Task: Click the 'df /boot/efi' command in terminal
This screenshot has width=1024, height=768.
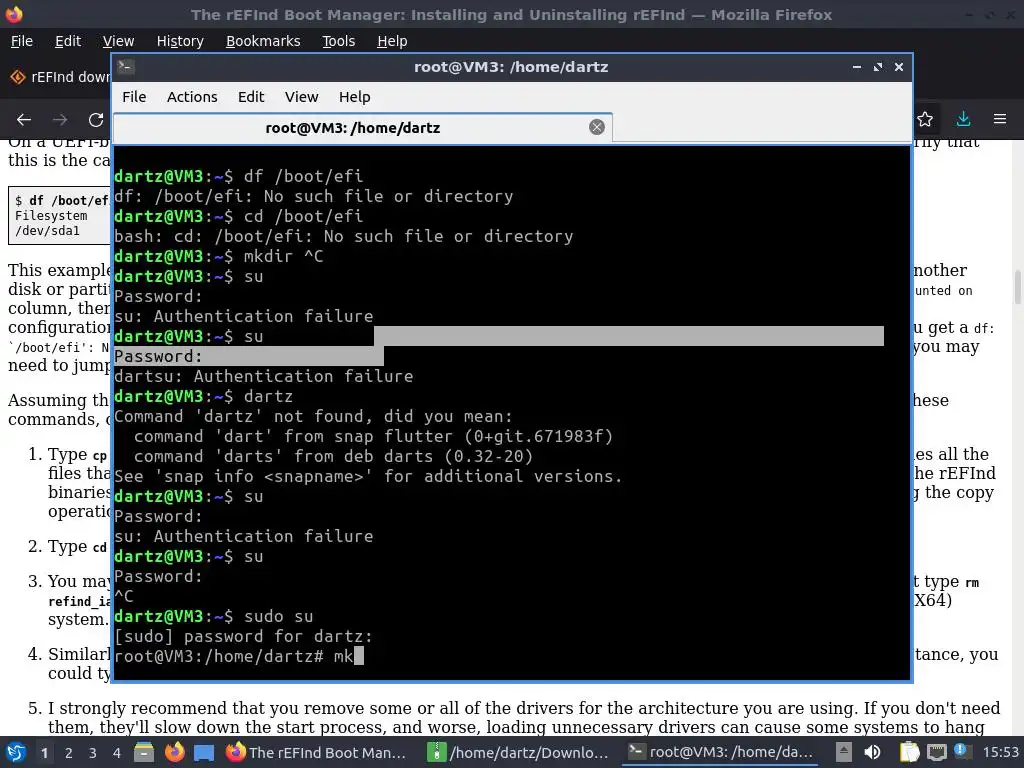Action: [303, 176]
